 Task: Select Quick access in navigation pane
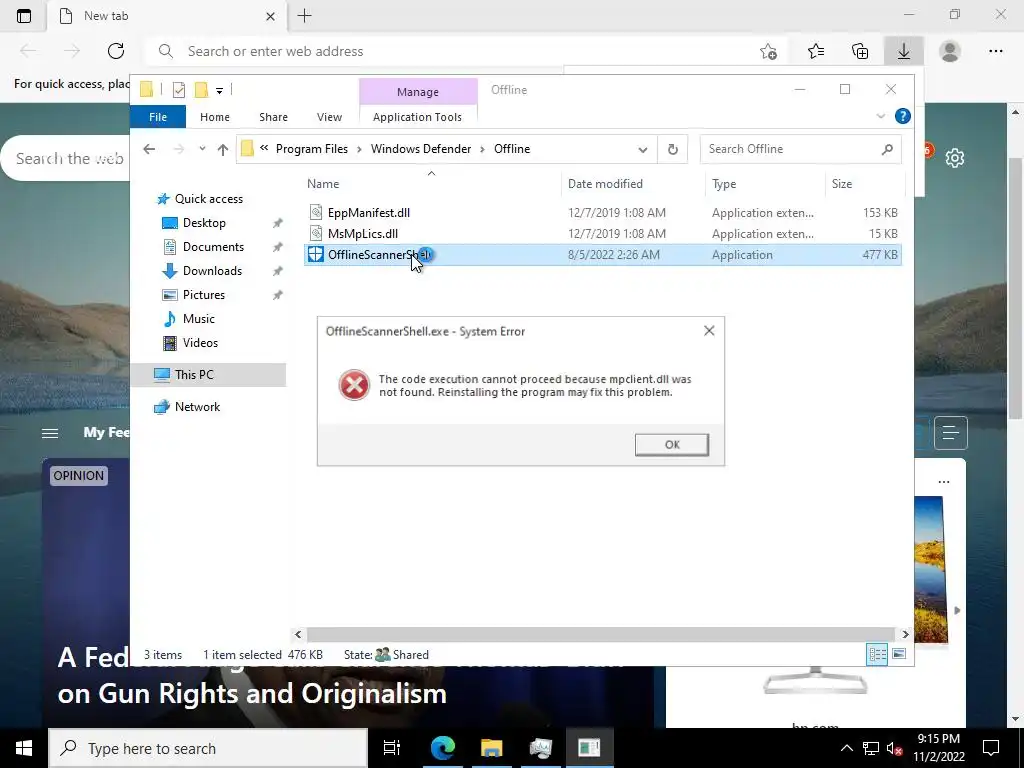tap(208, 199)
